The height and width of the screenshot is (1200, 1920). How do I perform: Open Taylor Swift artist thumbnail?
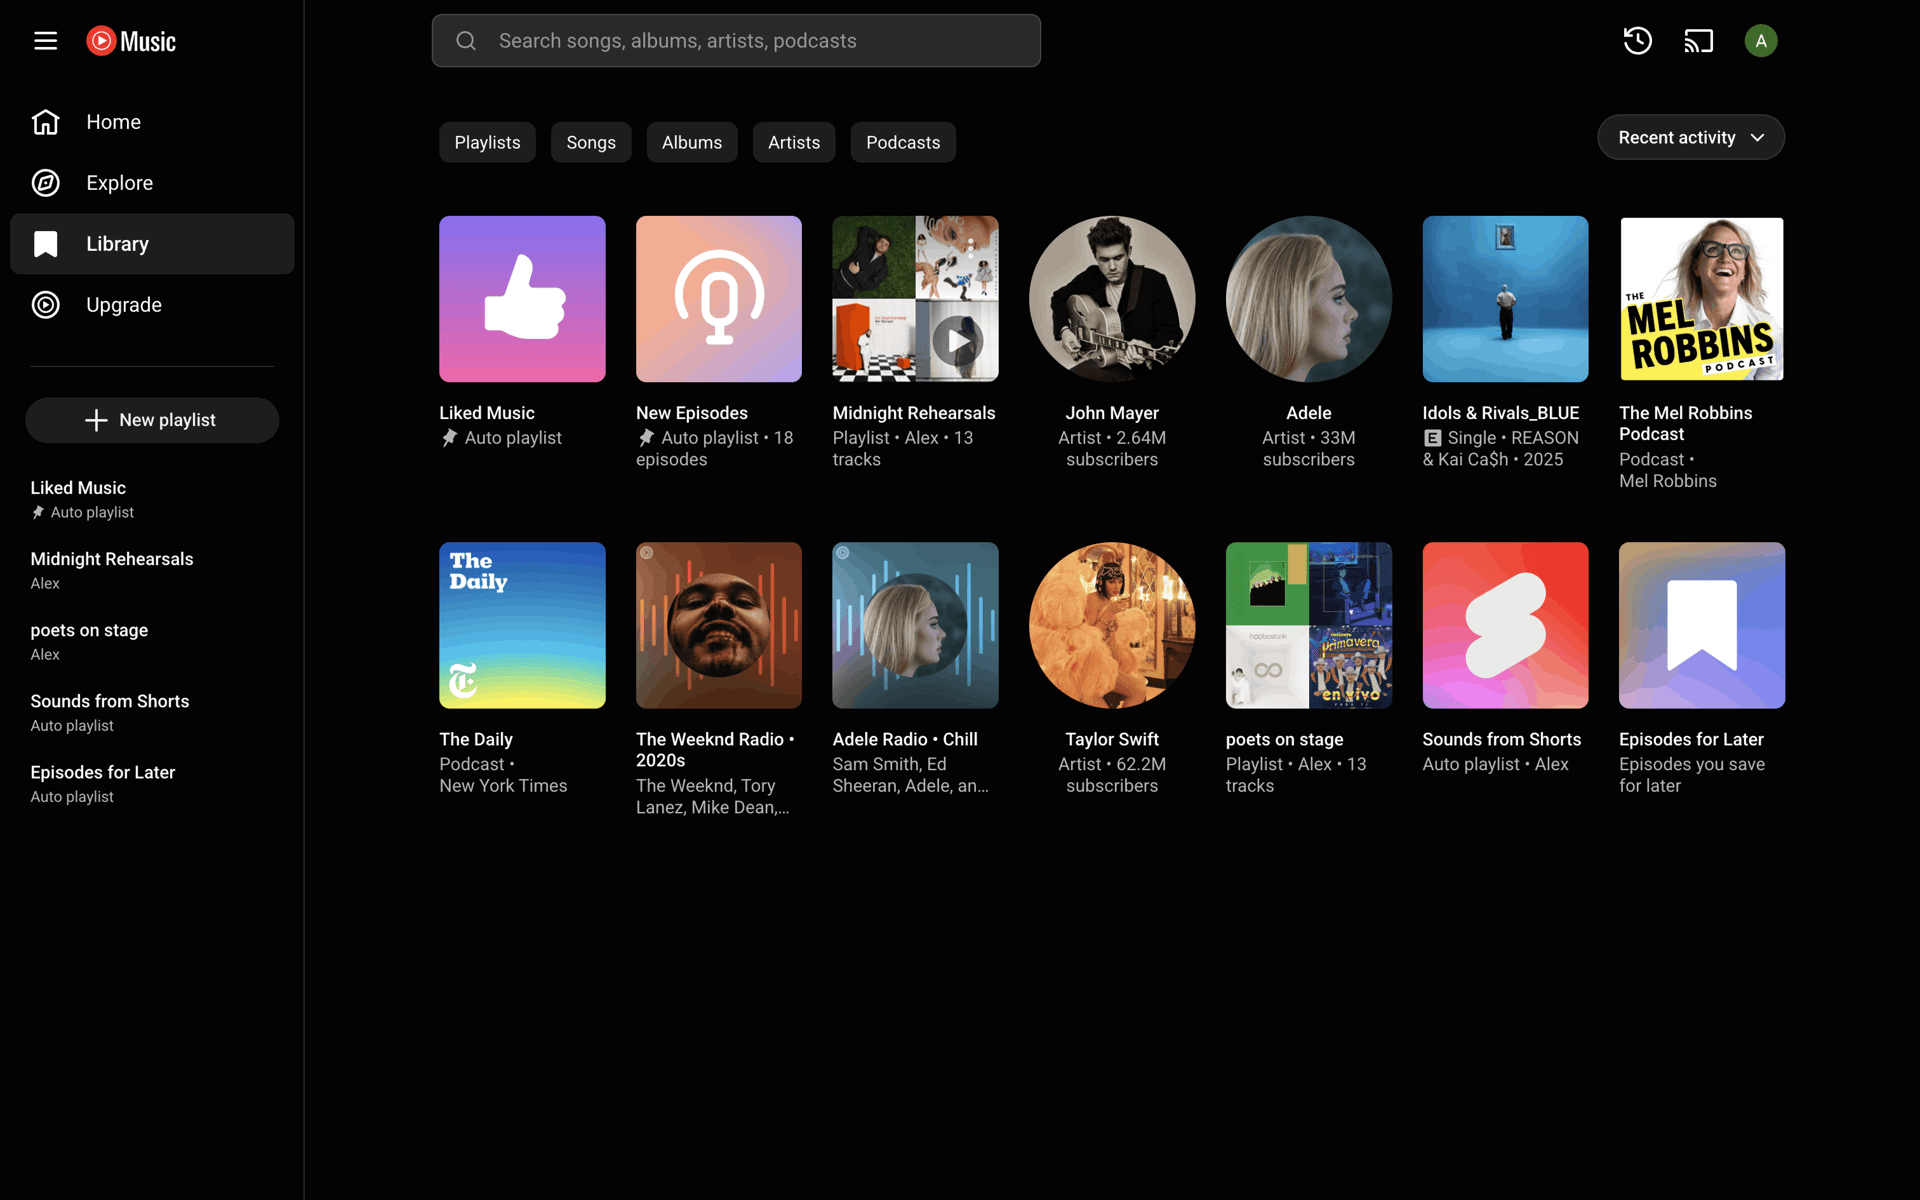(1112, 625)
